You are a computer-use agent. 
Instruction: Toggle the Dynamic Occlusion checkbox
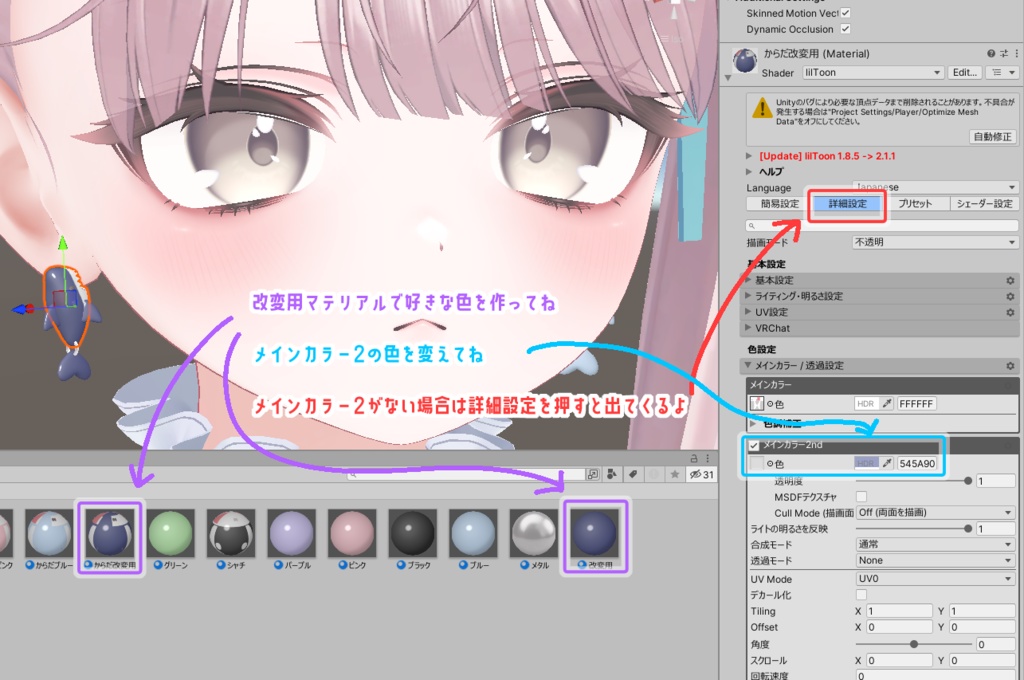tap(846, 29)
